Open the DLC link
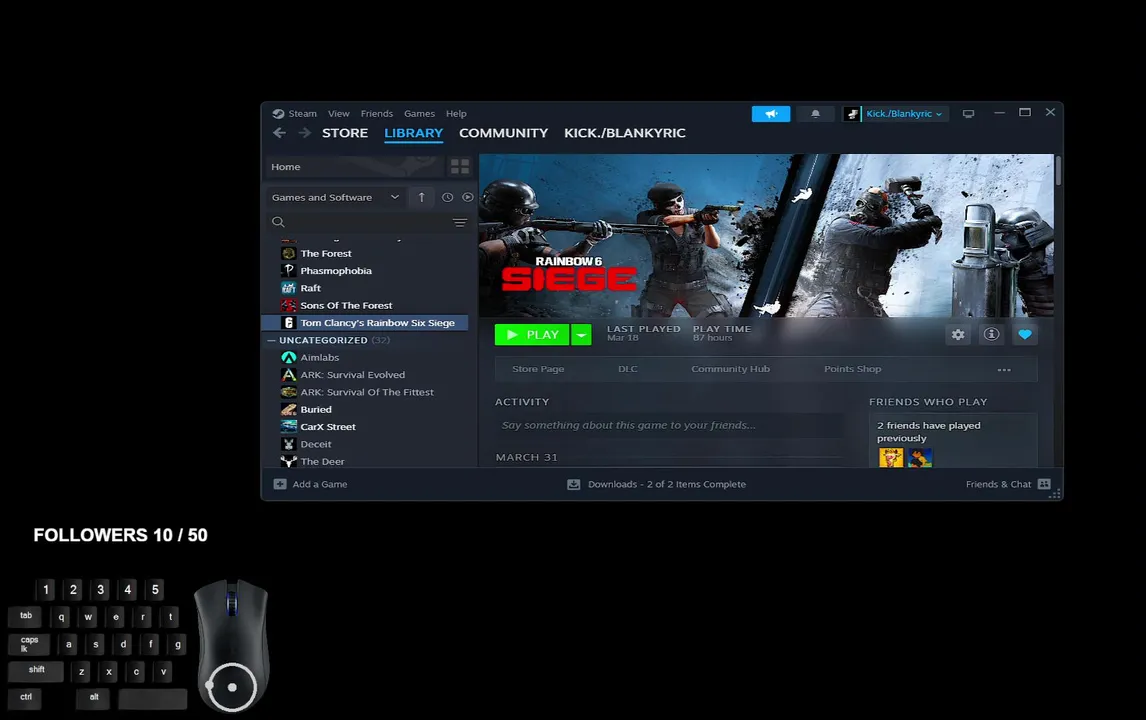The image size is (1146, 720). pyautogui.click(x=628, y=369)
